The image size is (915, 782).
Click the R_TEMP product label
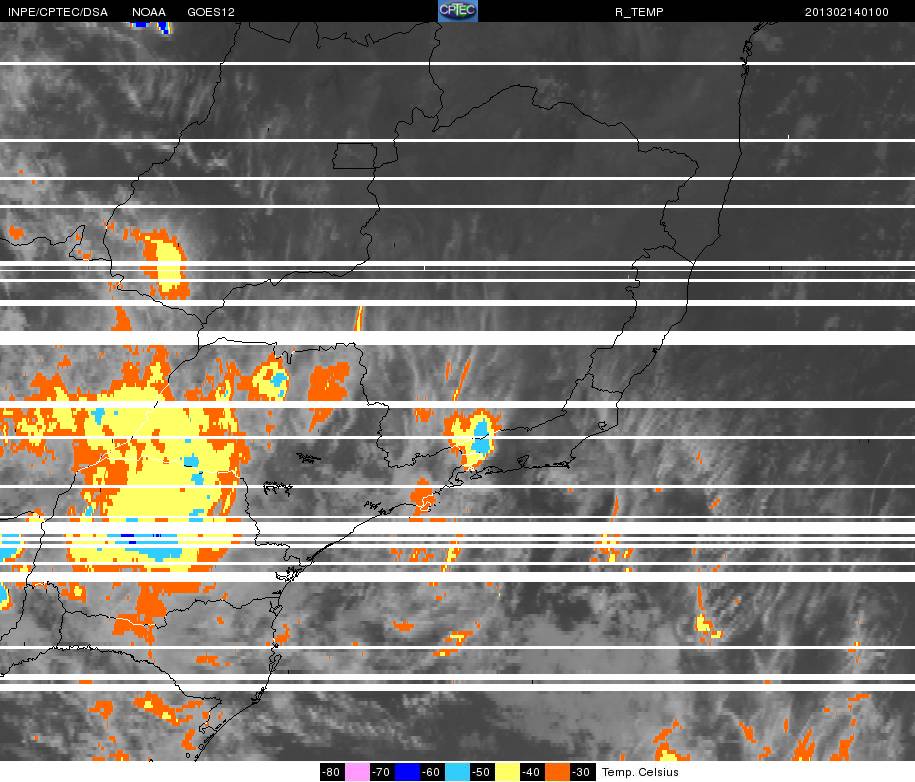click(x=639, y=12)
